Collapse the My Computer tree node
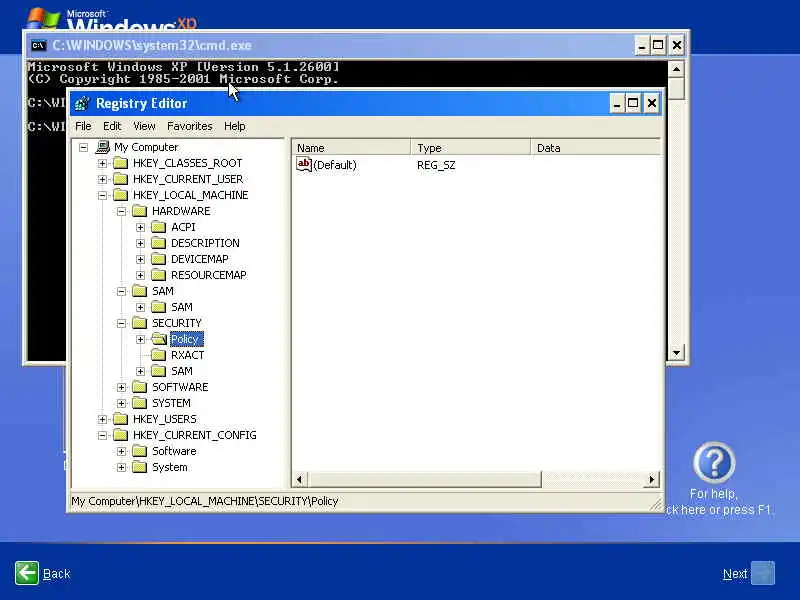The width and height of the screenshot is (800, 600). 84,147
